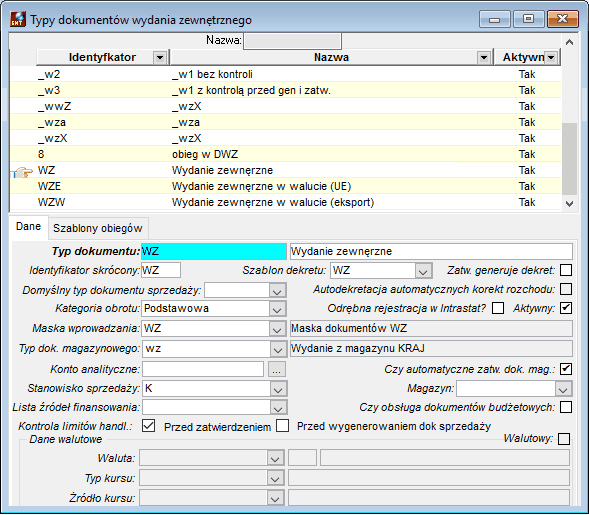The image size is (589, 515).
Task: Toggle Czy automatyczne zatw. dok. mag. checkbox
Action: pos(566,369)
